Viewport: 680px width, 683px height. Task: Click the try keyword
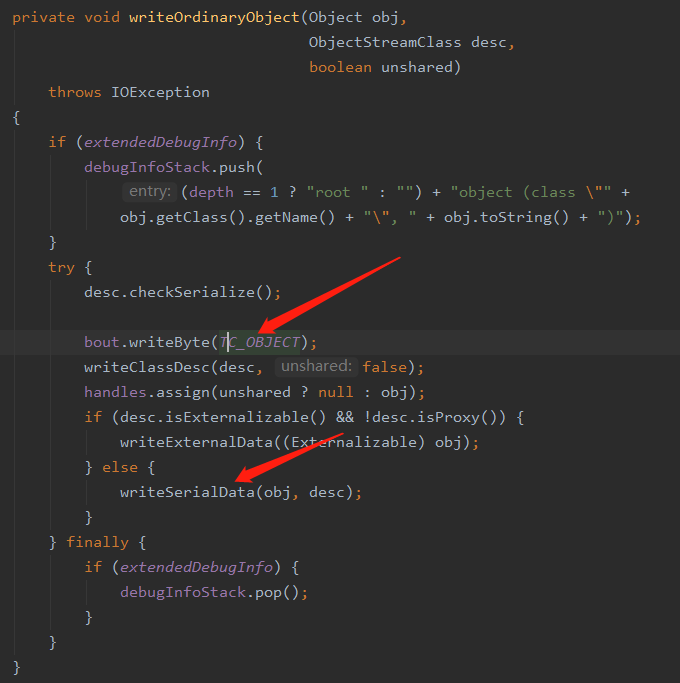point(61,267)
